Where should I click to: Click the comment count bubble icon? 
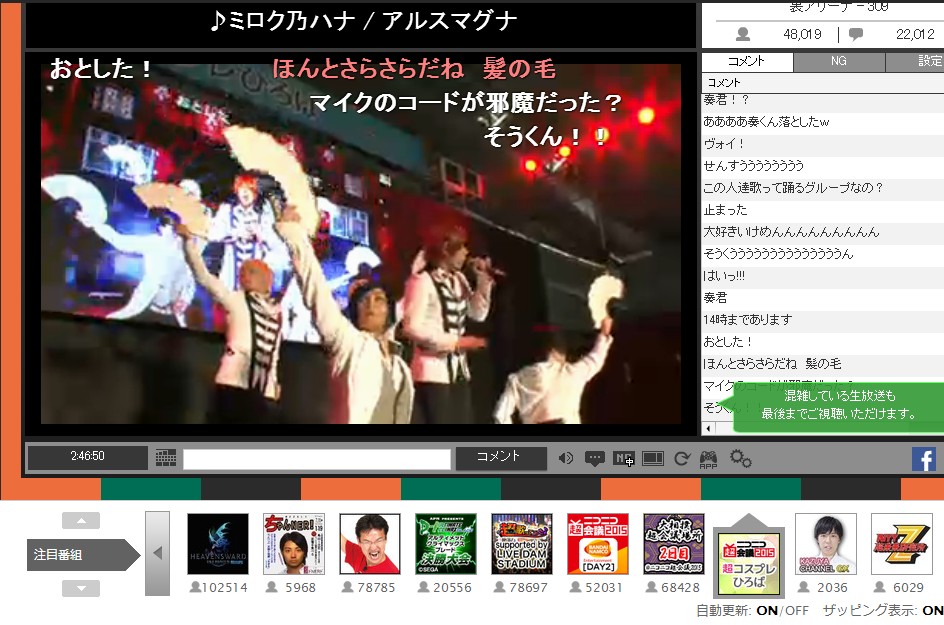(856, 34)
